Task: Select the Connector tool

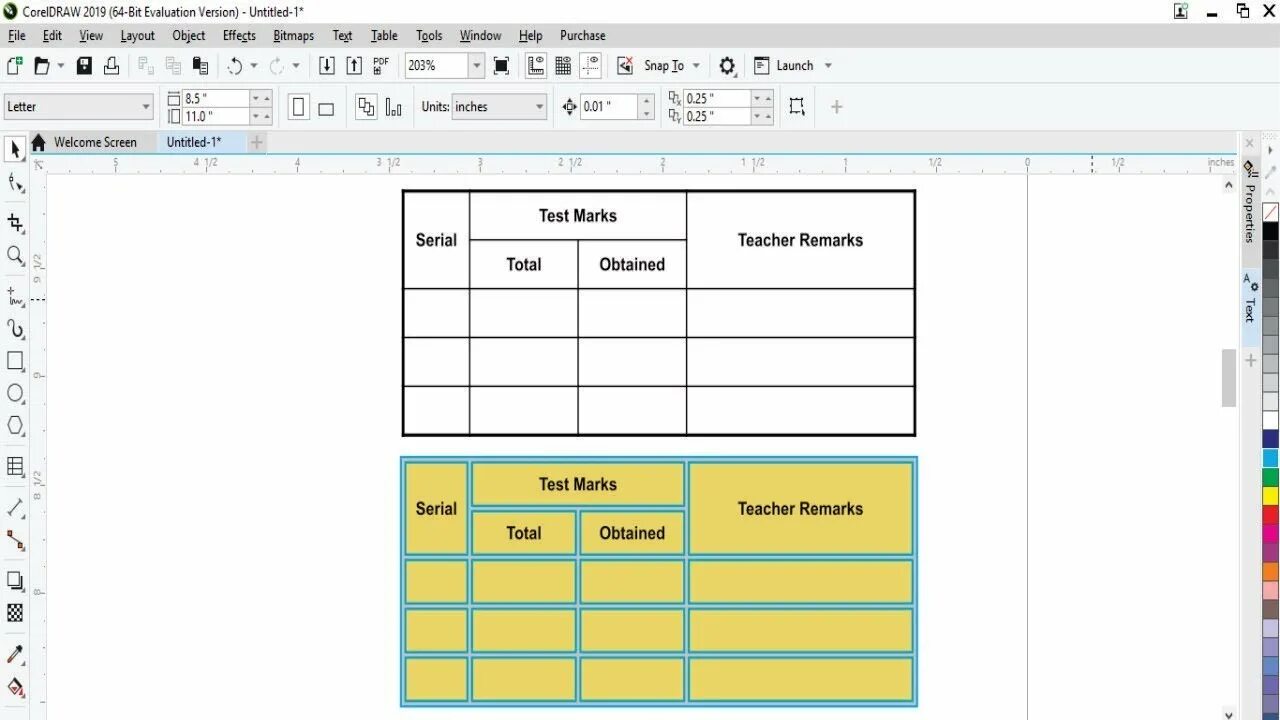Action: (x=15, y=541)
